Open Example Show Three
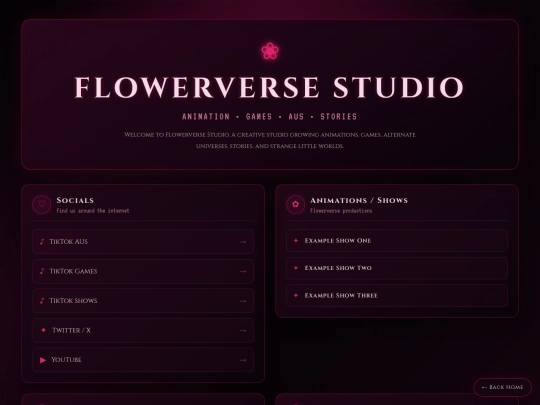Viewport: 540px width, 405px height. pos(397,295)
